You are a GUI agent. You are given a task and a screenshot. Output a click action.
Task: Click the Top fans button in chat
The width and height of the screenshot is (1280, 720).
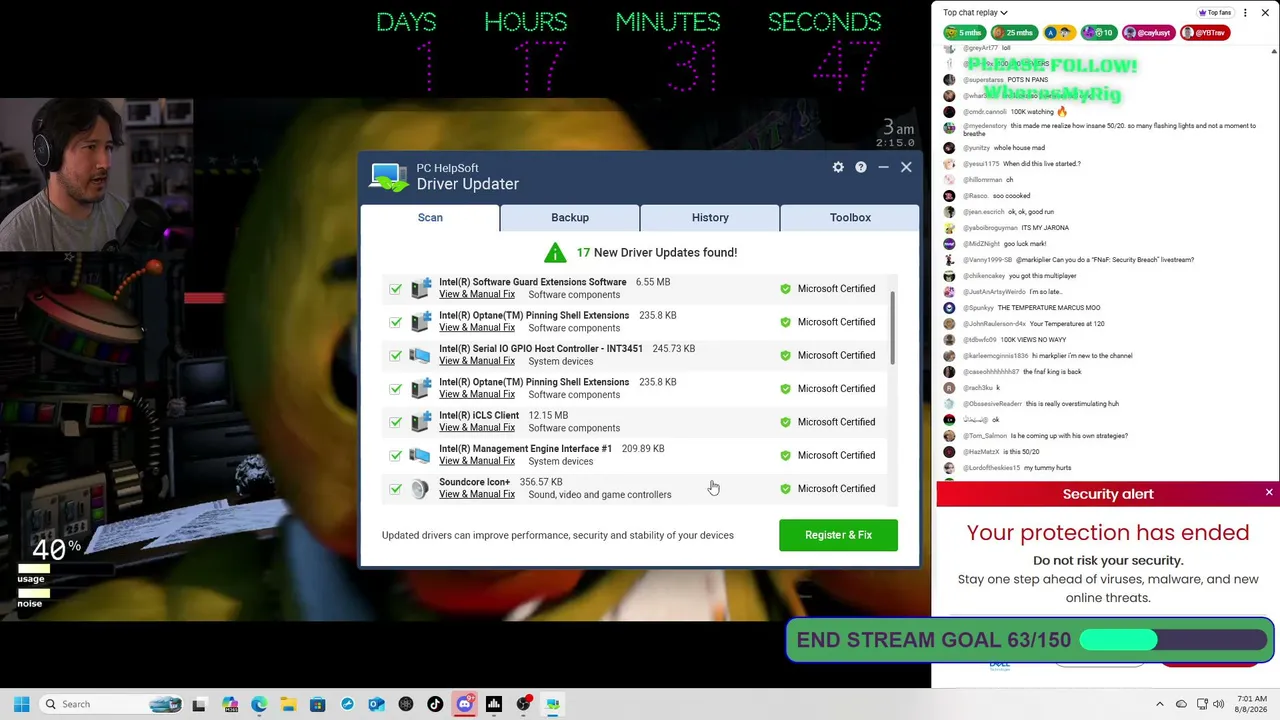pyautogui.click(x=1215, y=13)
